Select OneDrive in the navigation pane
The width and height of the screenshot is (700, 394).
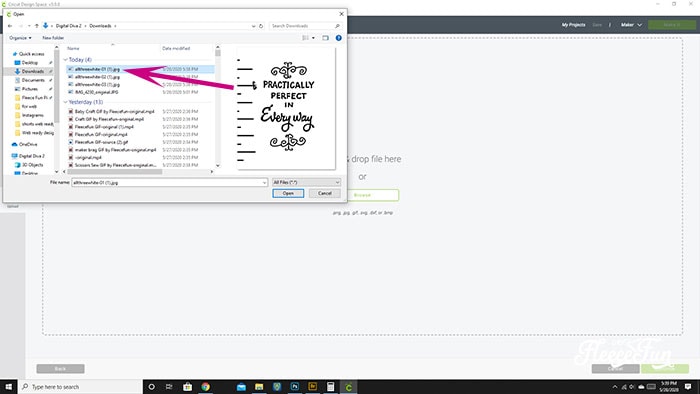coord(28,145)
